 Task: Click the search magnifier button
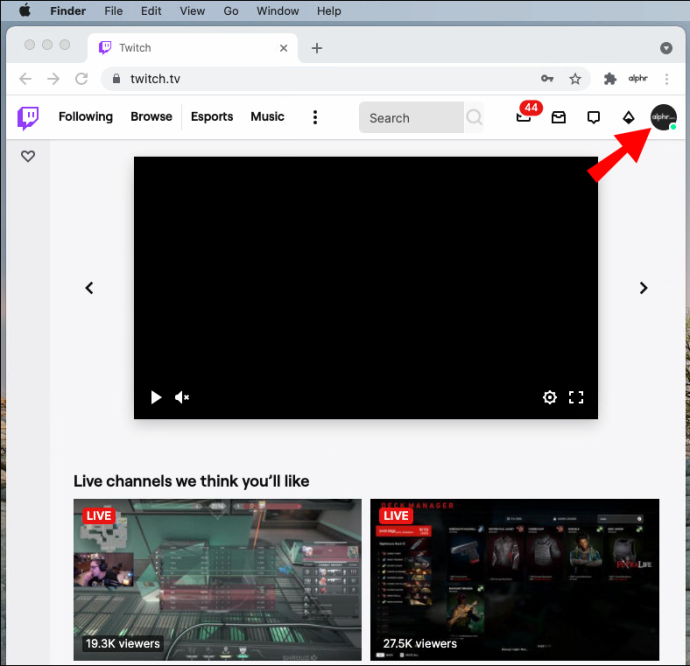point(474,117)
